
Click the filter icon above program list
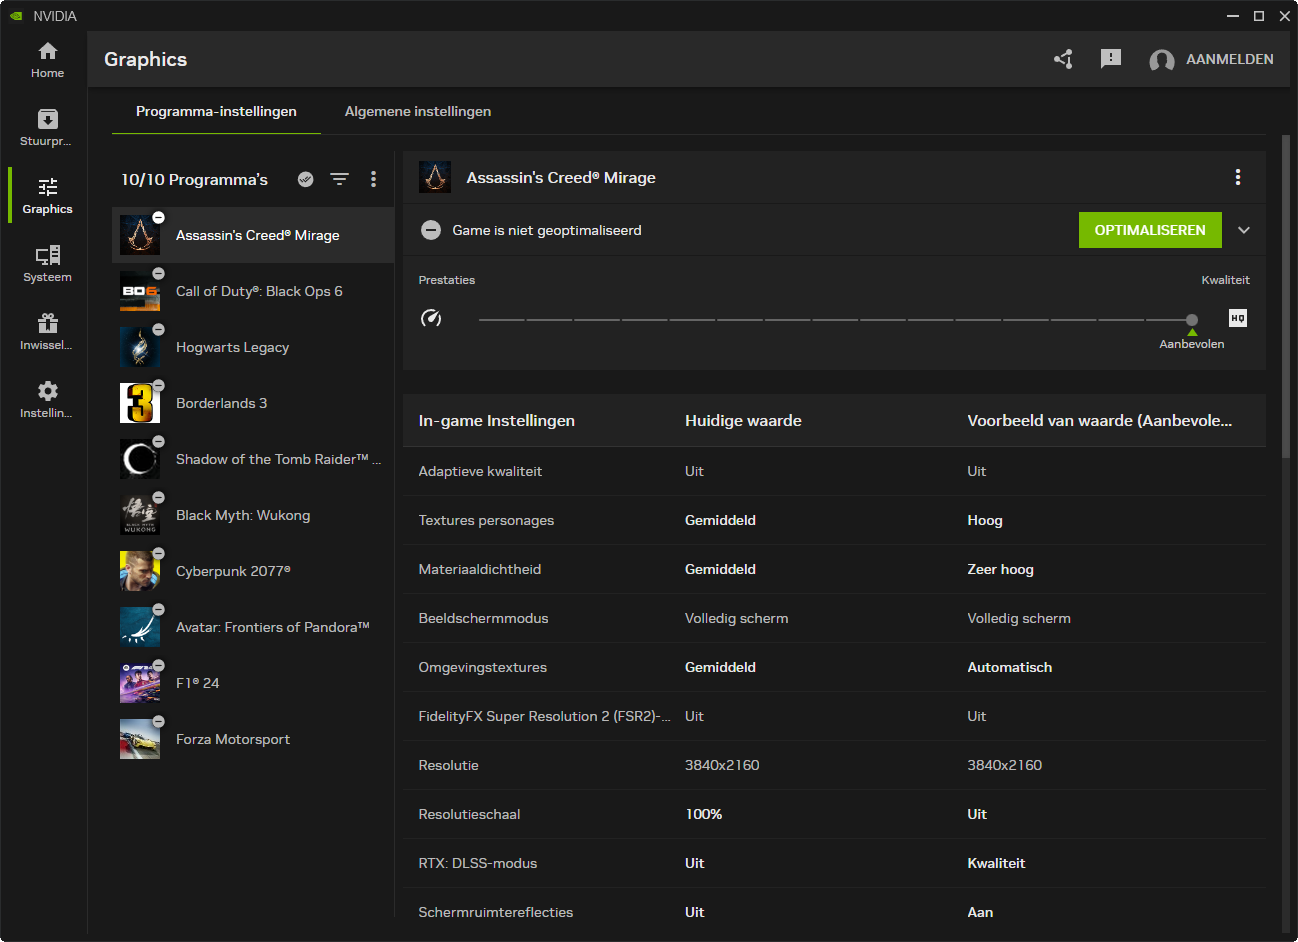click(340, 179)
